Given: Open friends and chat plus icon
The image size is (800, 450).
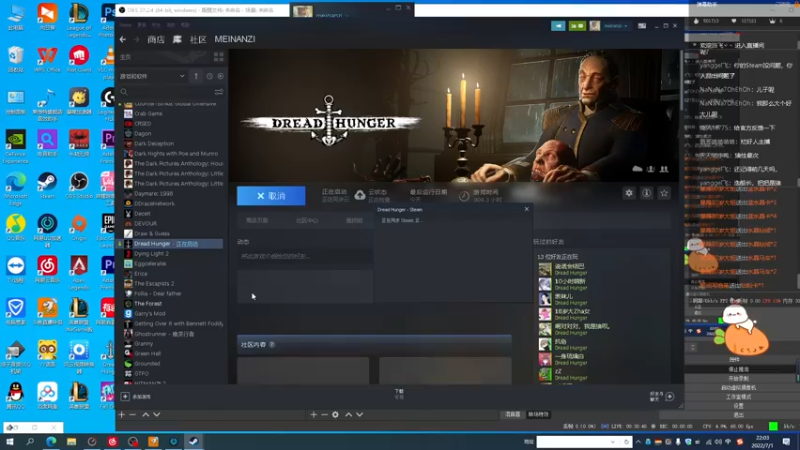Looking at the screenshot, I should [x=670, y=396].
